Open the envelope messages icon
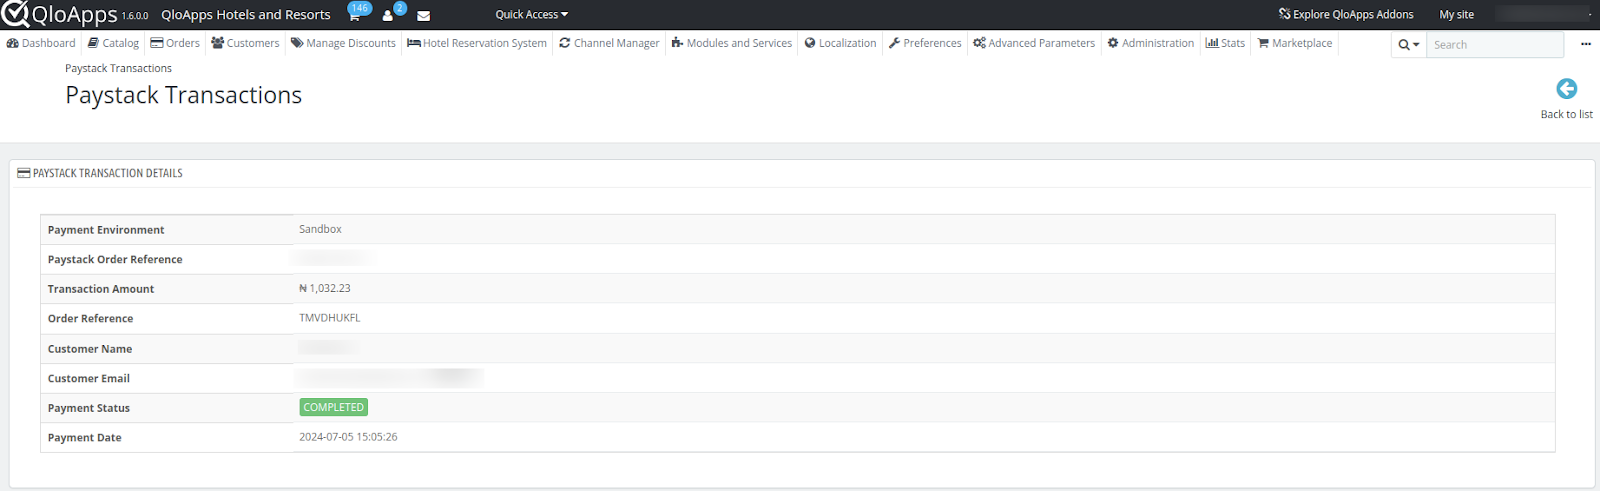This screenshot has height=491, width=1600. [423, 15]
